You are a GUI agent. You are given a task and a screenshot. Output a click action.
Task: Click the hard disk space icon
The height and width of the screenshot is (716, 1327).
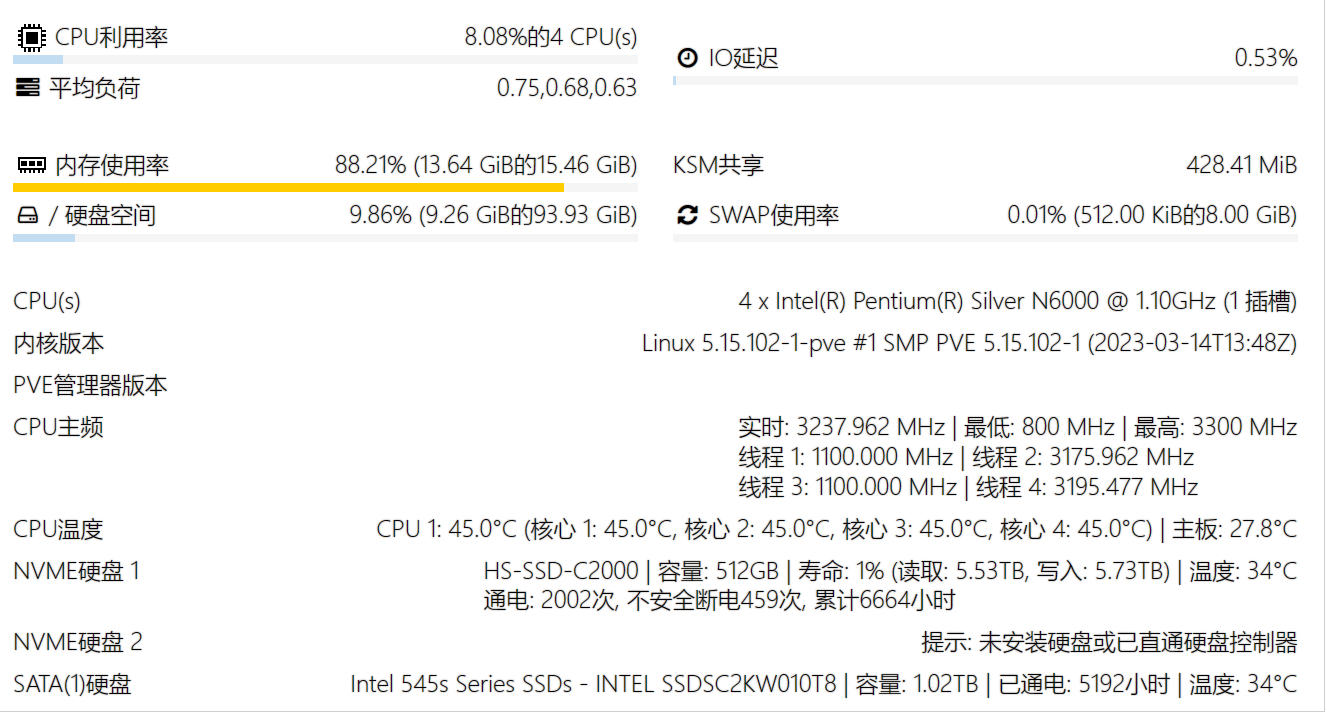pyautogui.click(x=27, y=215)
